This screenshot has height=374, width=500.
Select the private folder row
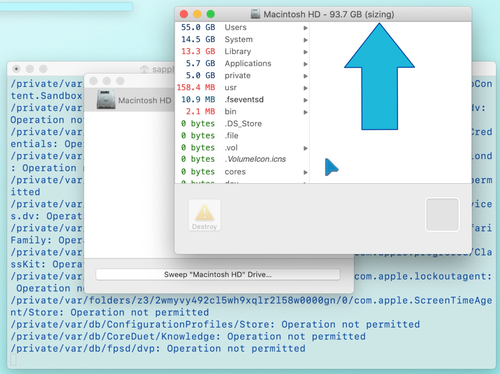pos(242,76)
